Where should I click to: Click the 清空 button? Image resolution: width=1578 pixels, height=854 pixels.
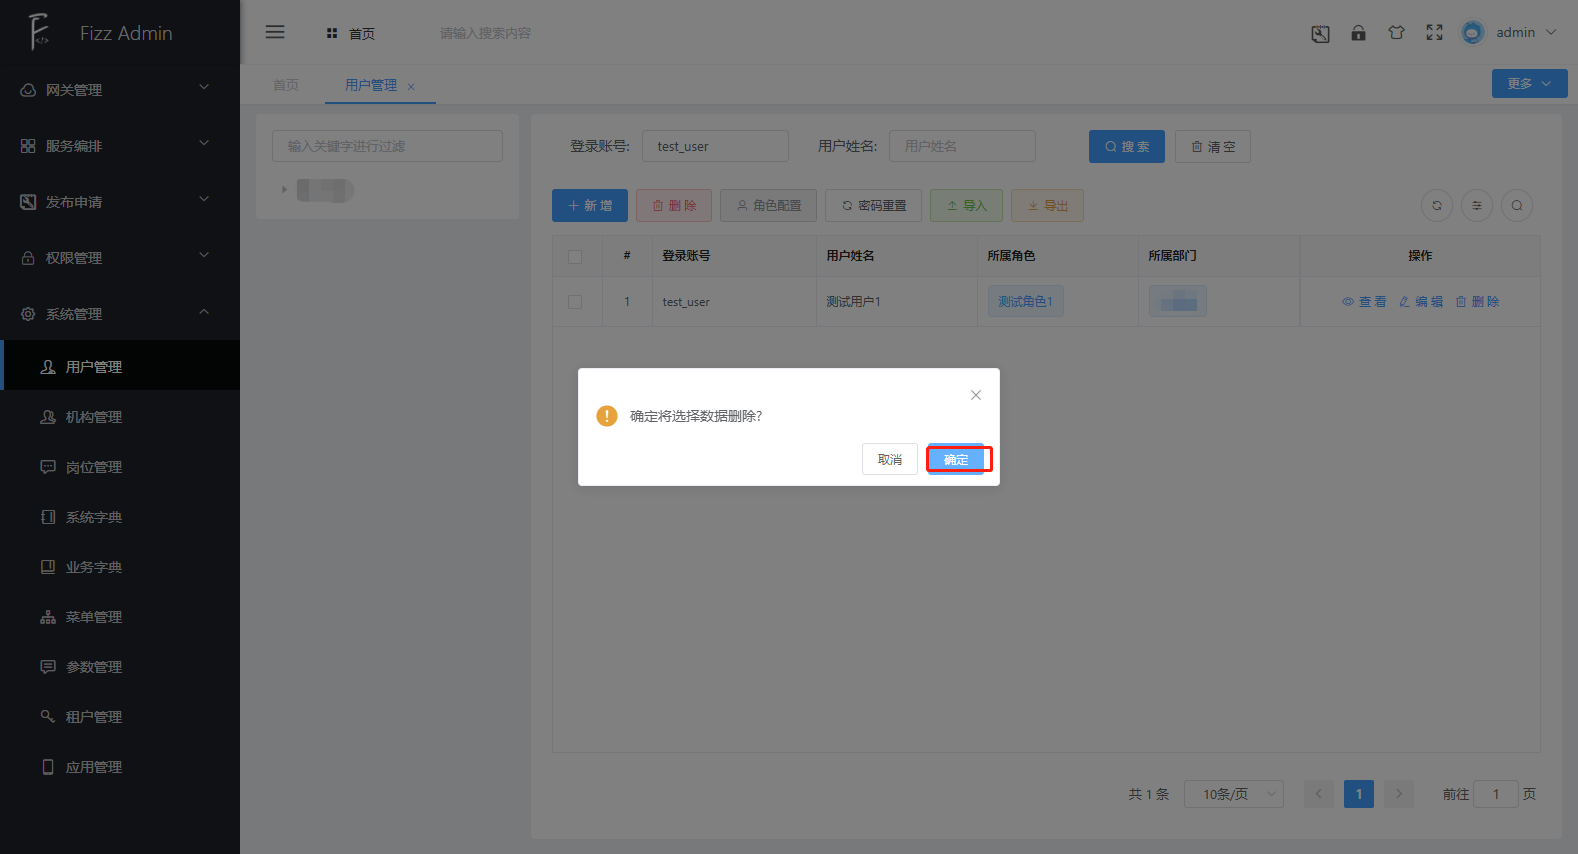[x=1213, y=147]
